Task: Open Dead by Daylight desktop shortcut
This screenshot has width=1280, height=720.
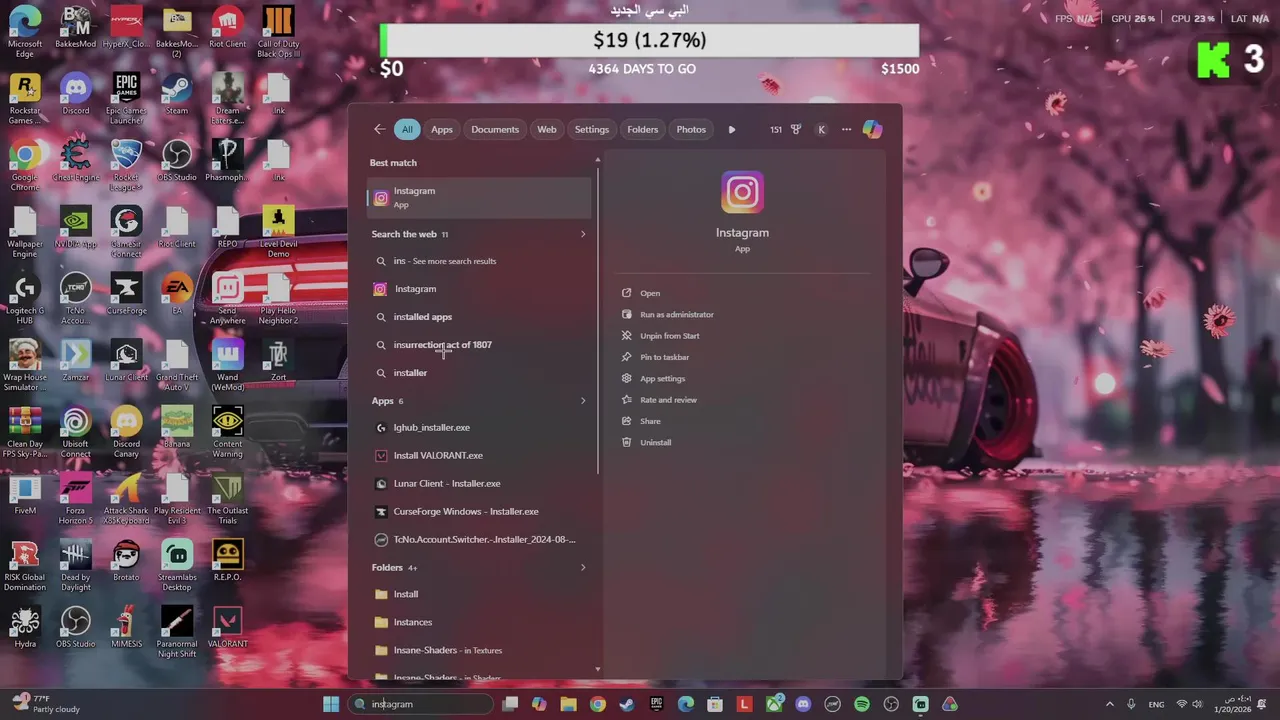Action: click(x=75, y=565)
